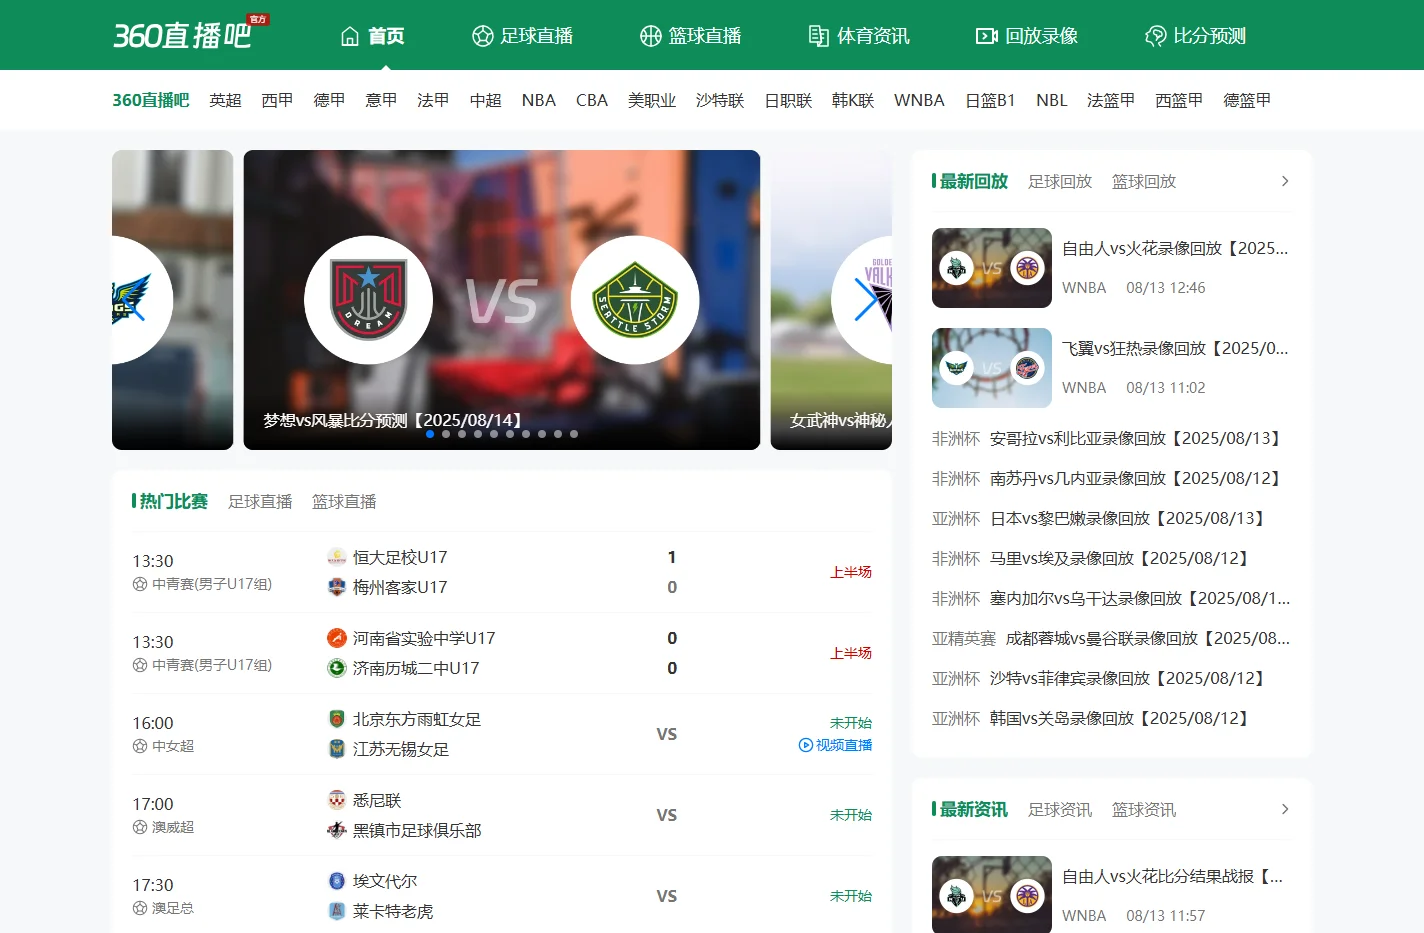This screenshot has width=1424, height=933.
Task: Click the news icon for 体育资讯
Action: point(819,36)
